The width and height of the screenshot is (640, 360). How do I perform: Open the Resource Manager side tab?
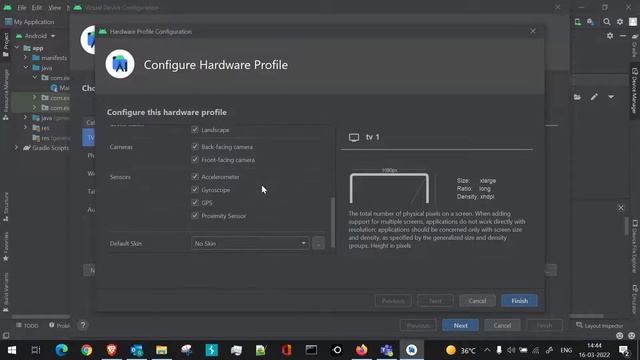tap(5, 95)
